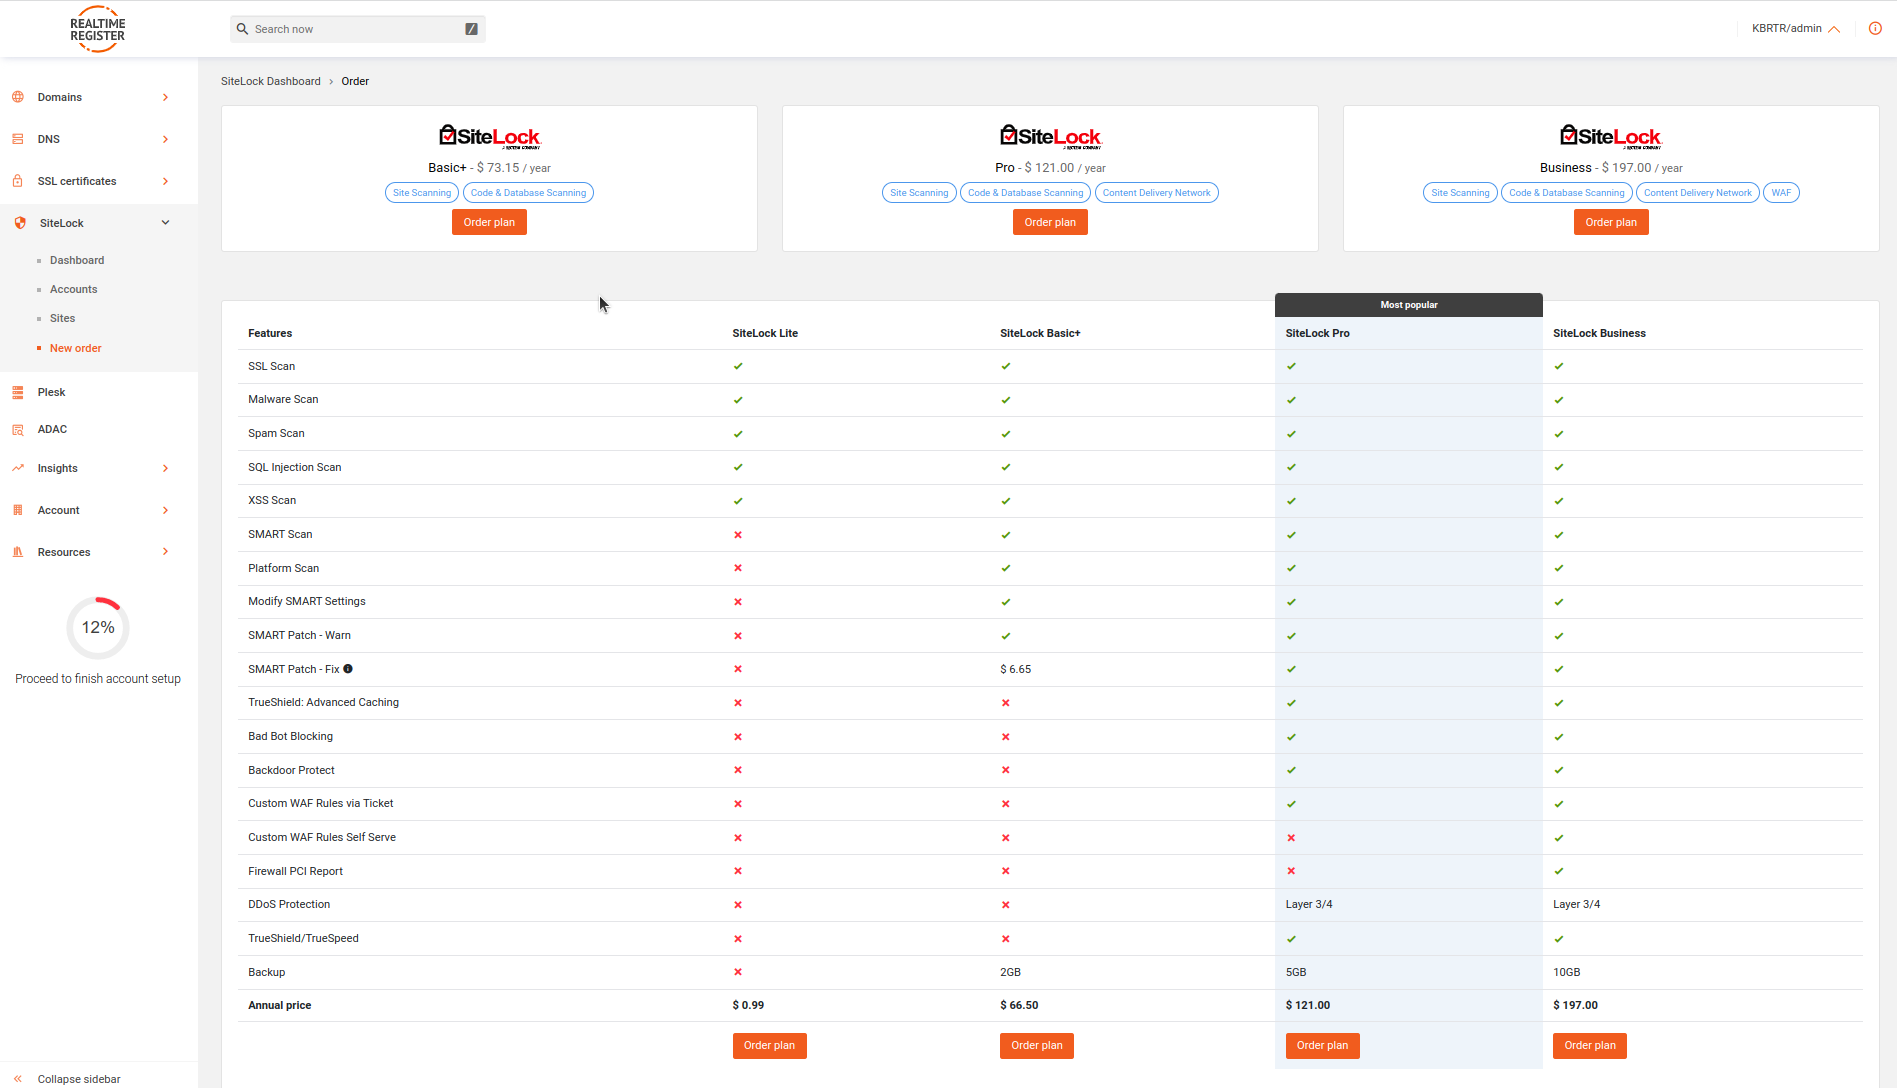Viewport: 1897px width, 1088px height.
Task: Order plan on the Basic+ card
Action: tap(489, 222)
